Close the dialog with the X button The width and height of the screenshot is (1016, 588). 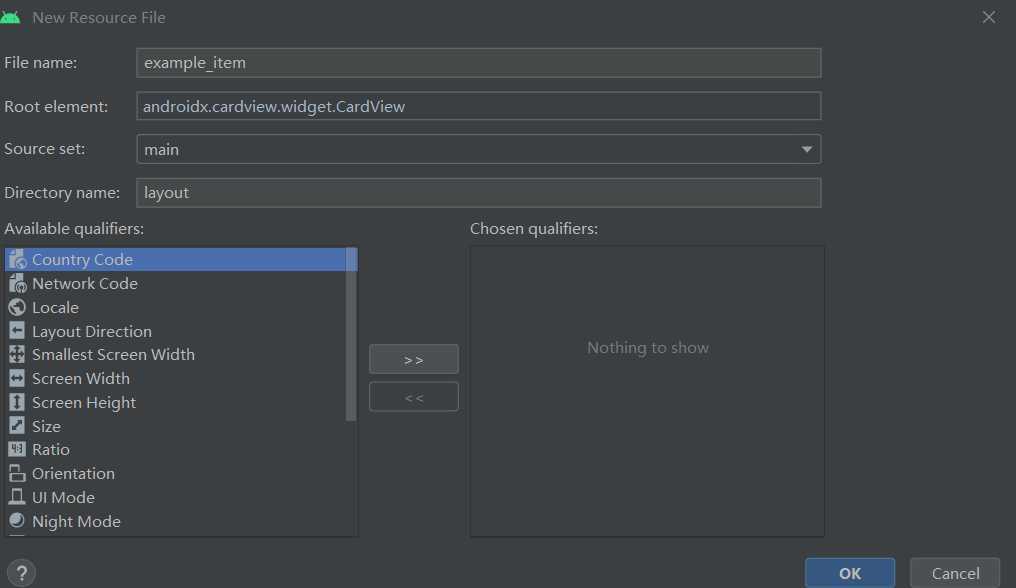tap(988, 18)
